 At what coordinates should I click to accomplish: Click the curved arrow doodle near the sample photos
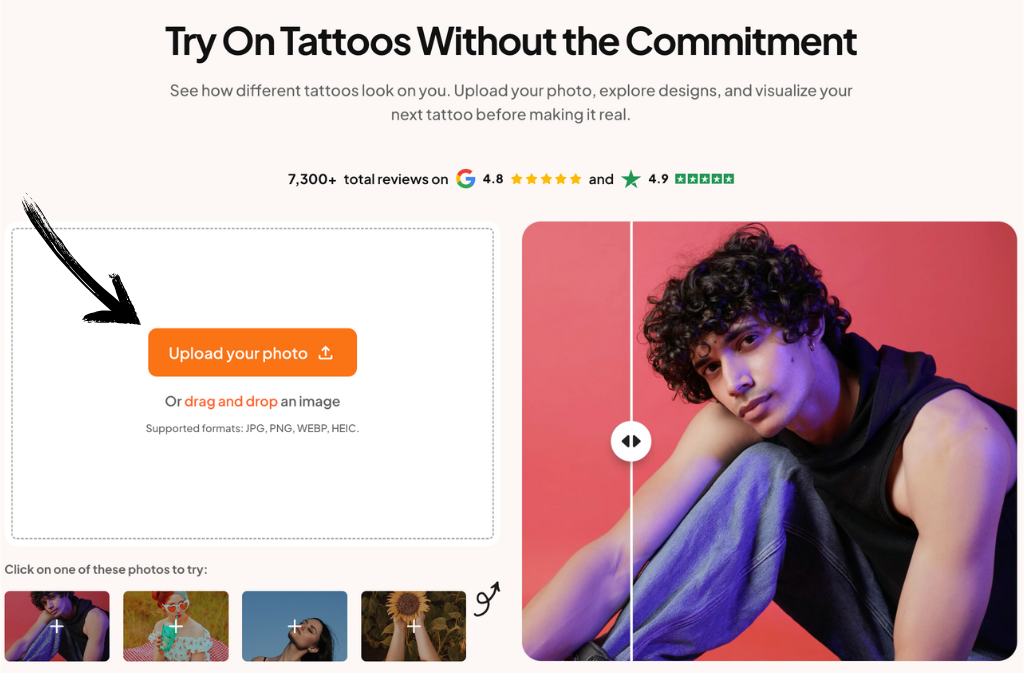coord(489,598)
